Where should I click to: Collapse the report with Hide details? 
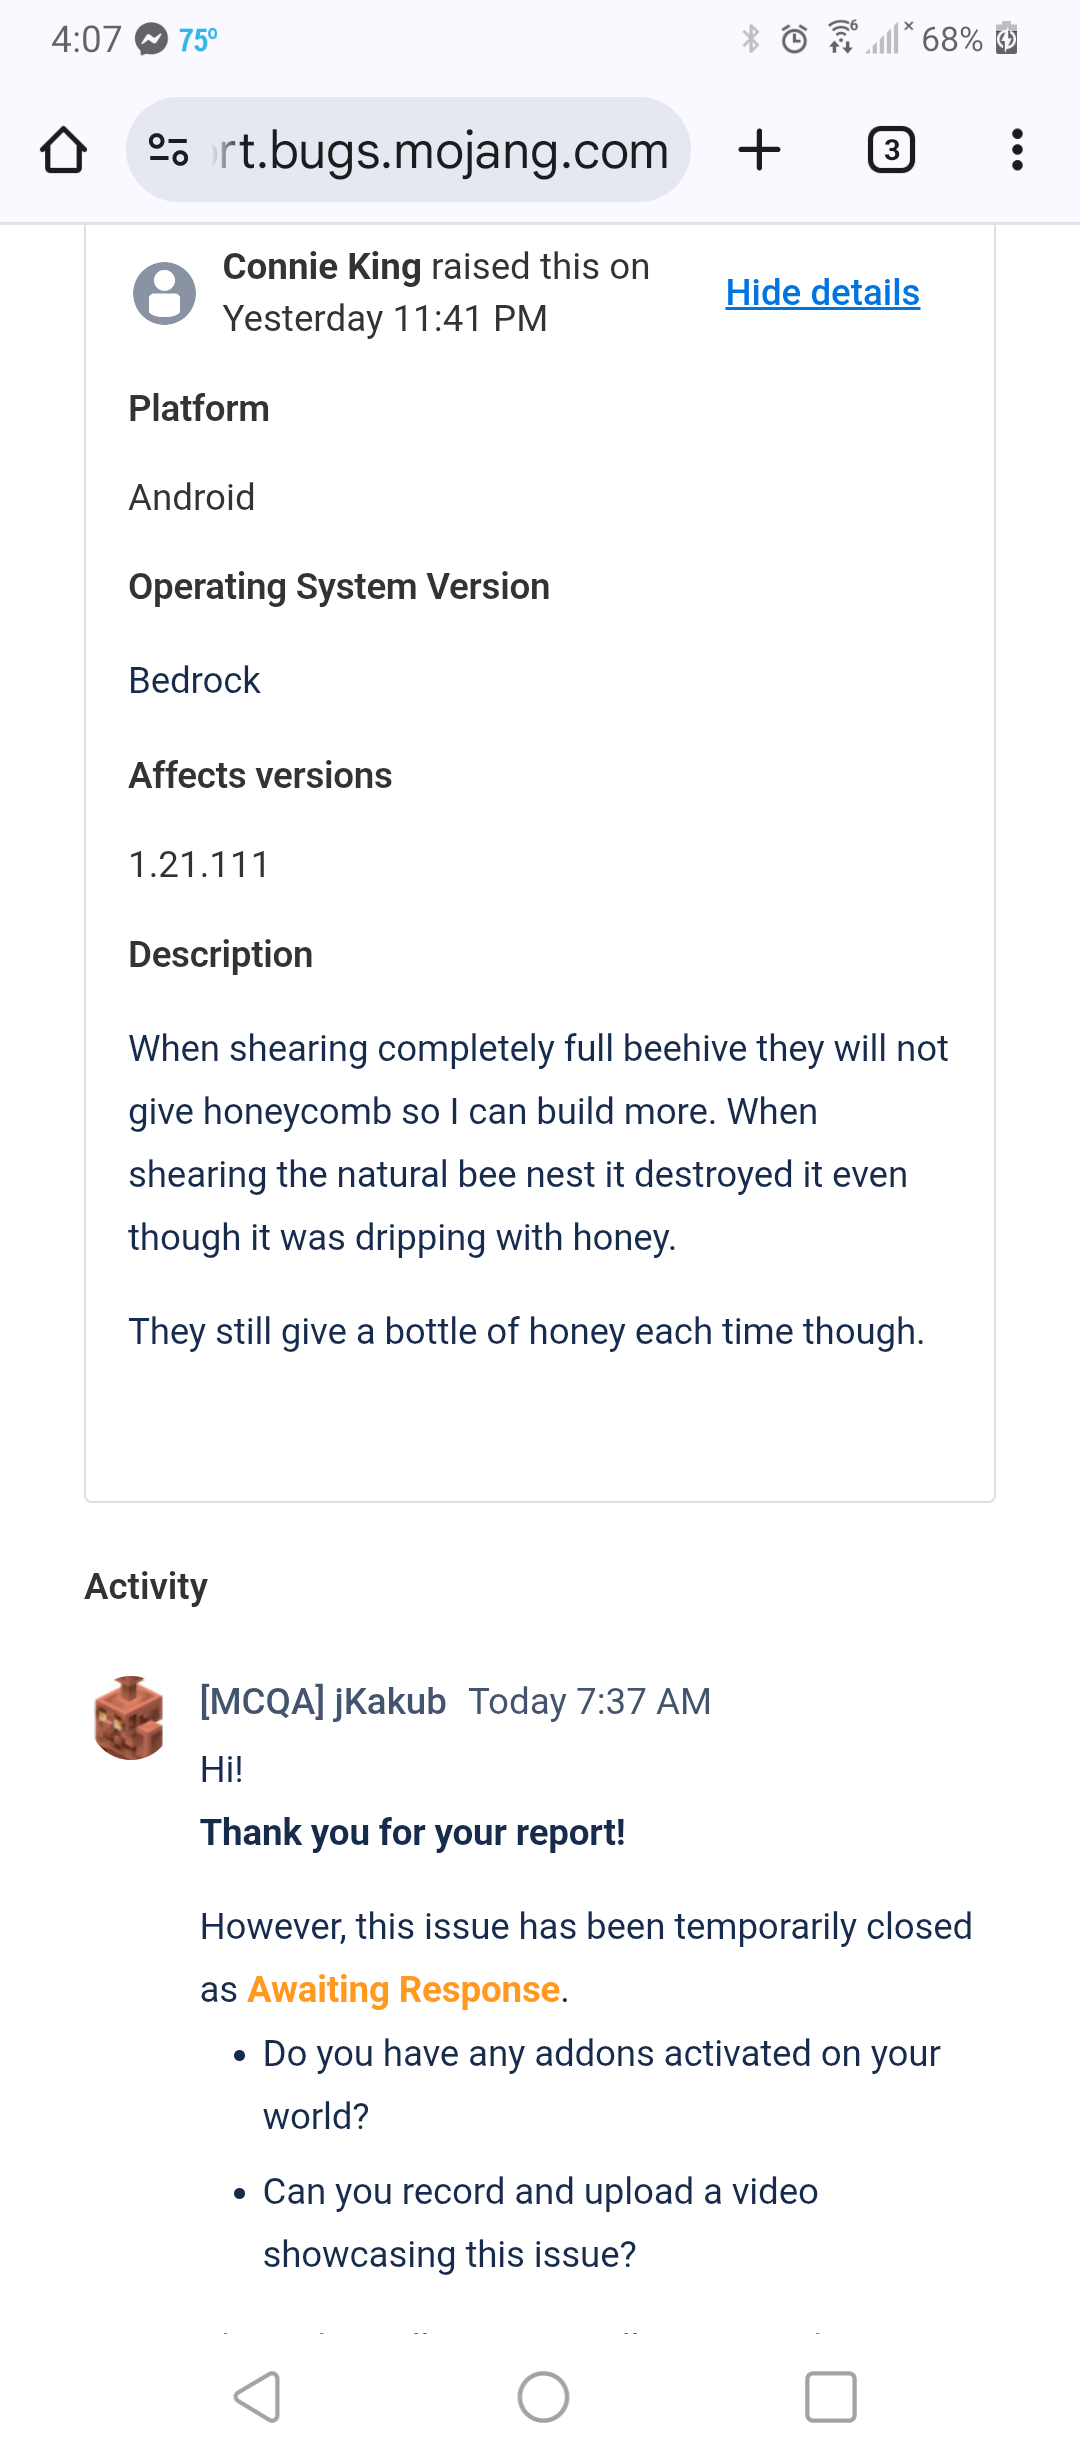tap(822, 293)
